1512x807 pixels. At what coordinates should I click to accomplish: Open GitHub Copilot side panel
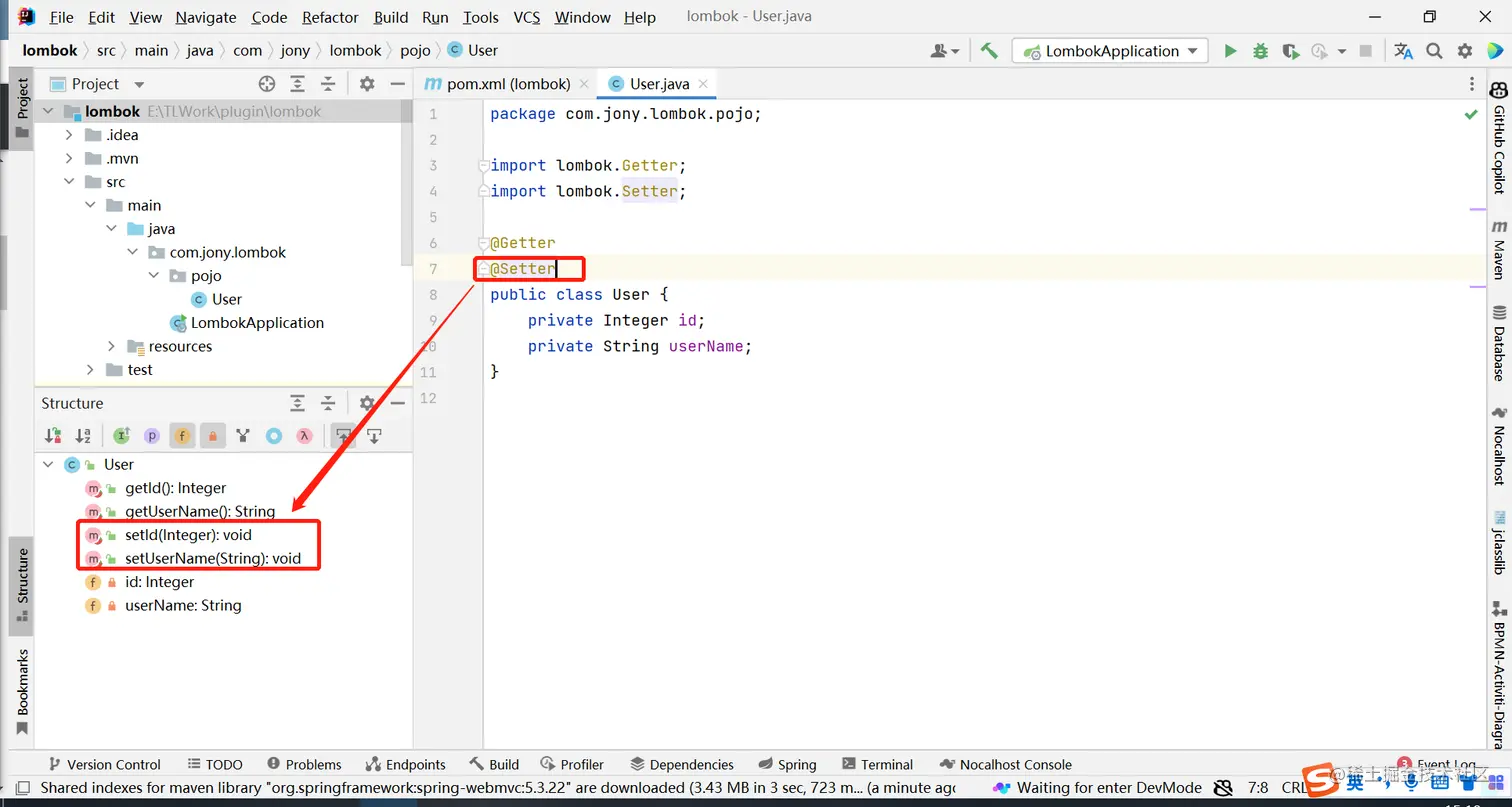1498,136
